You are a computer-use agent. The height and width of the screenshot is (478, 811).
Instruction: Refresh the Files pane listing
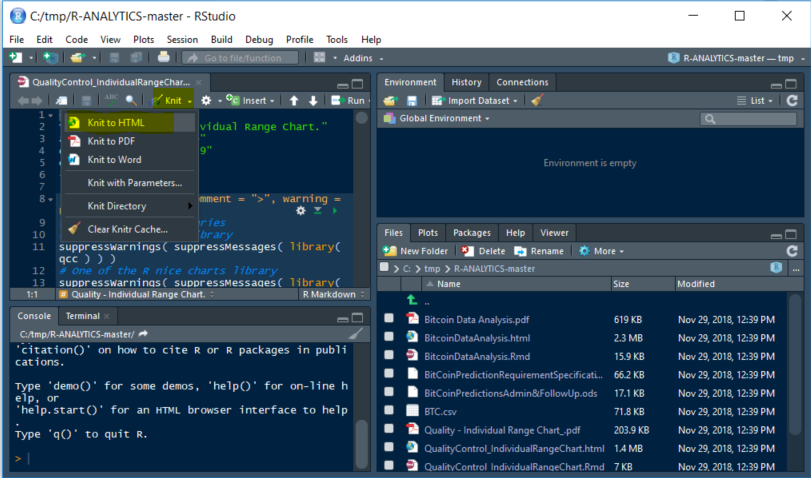[x=792, y=251]
